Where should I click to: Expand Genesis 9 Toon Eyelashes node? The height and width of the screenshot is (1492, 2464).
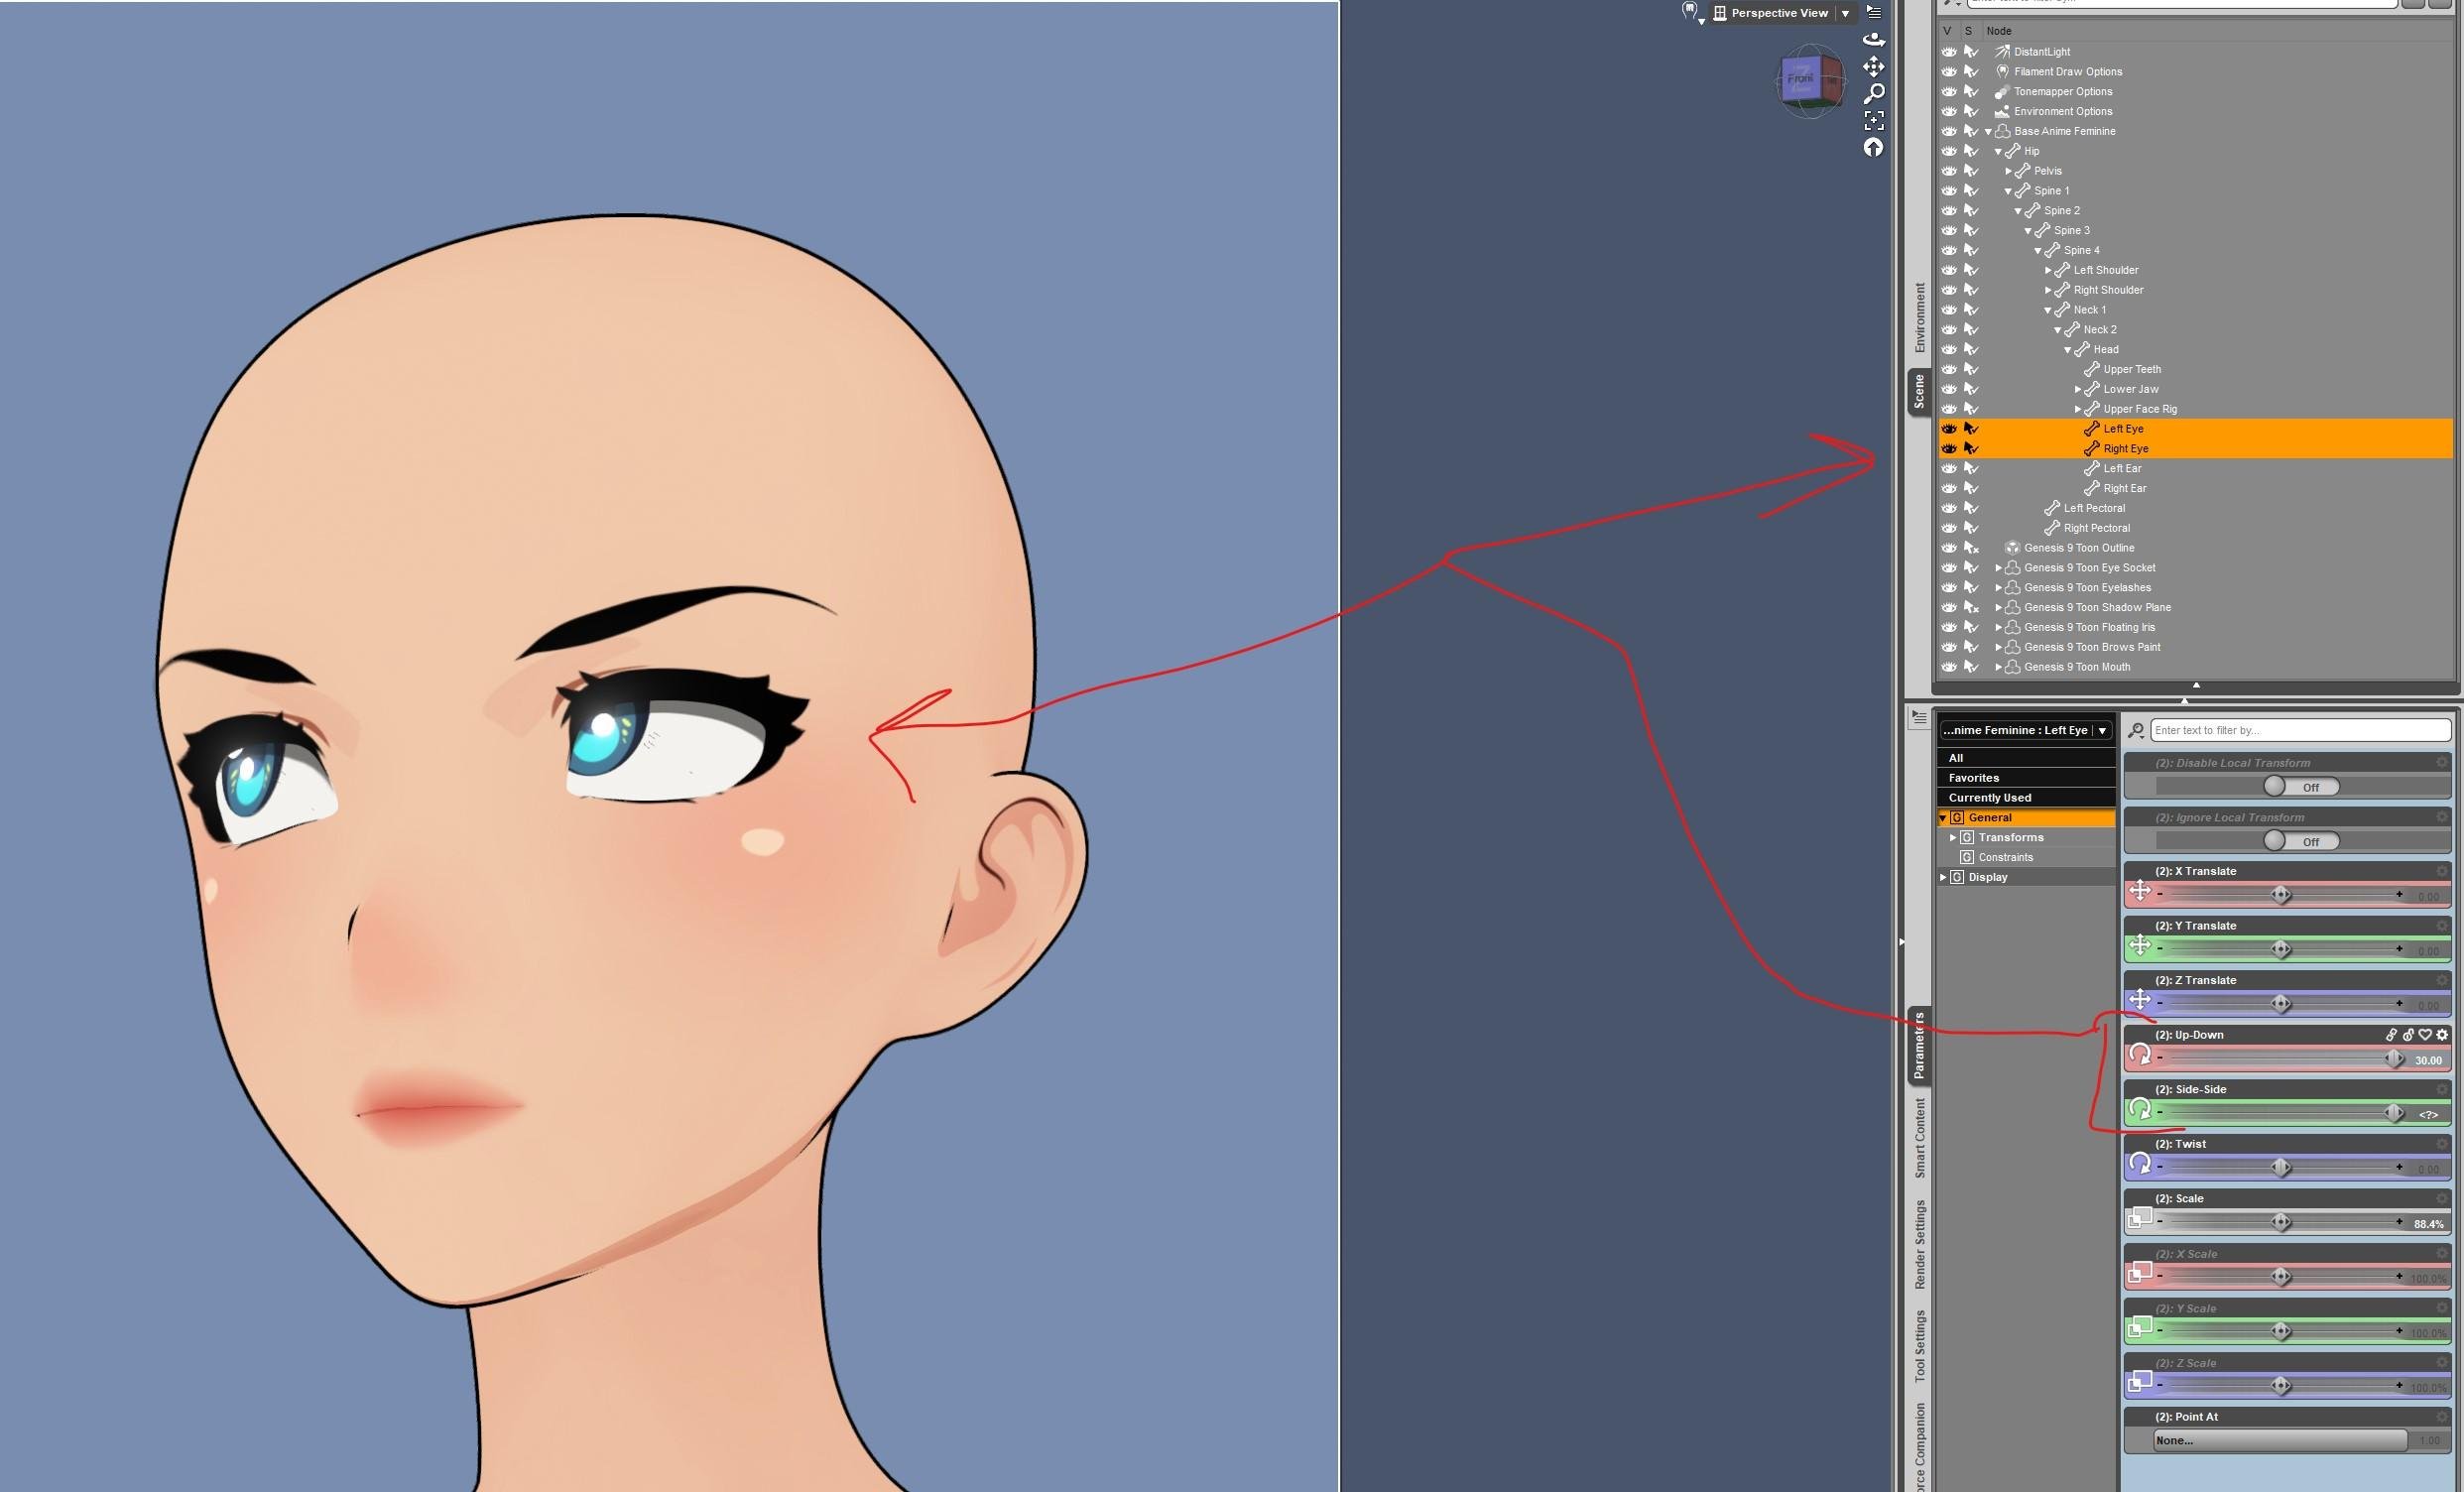[x=1999, y=588]
